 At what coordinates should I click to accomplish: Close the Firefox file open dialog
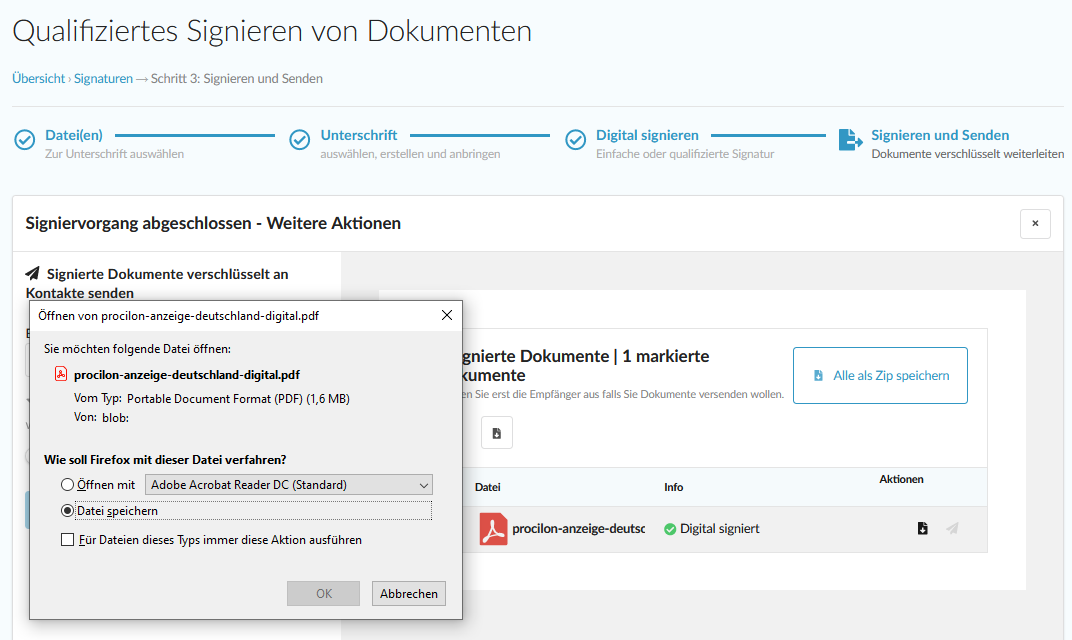coord(447,315)
